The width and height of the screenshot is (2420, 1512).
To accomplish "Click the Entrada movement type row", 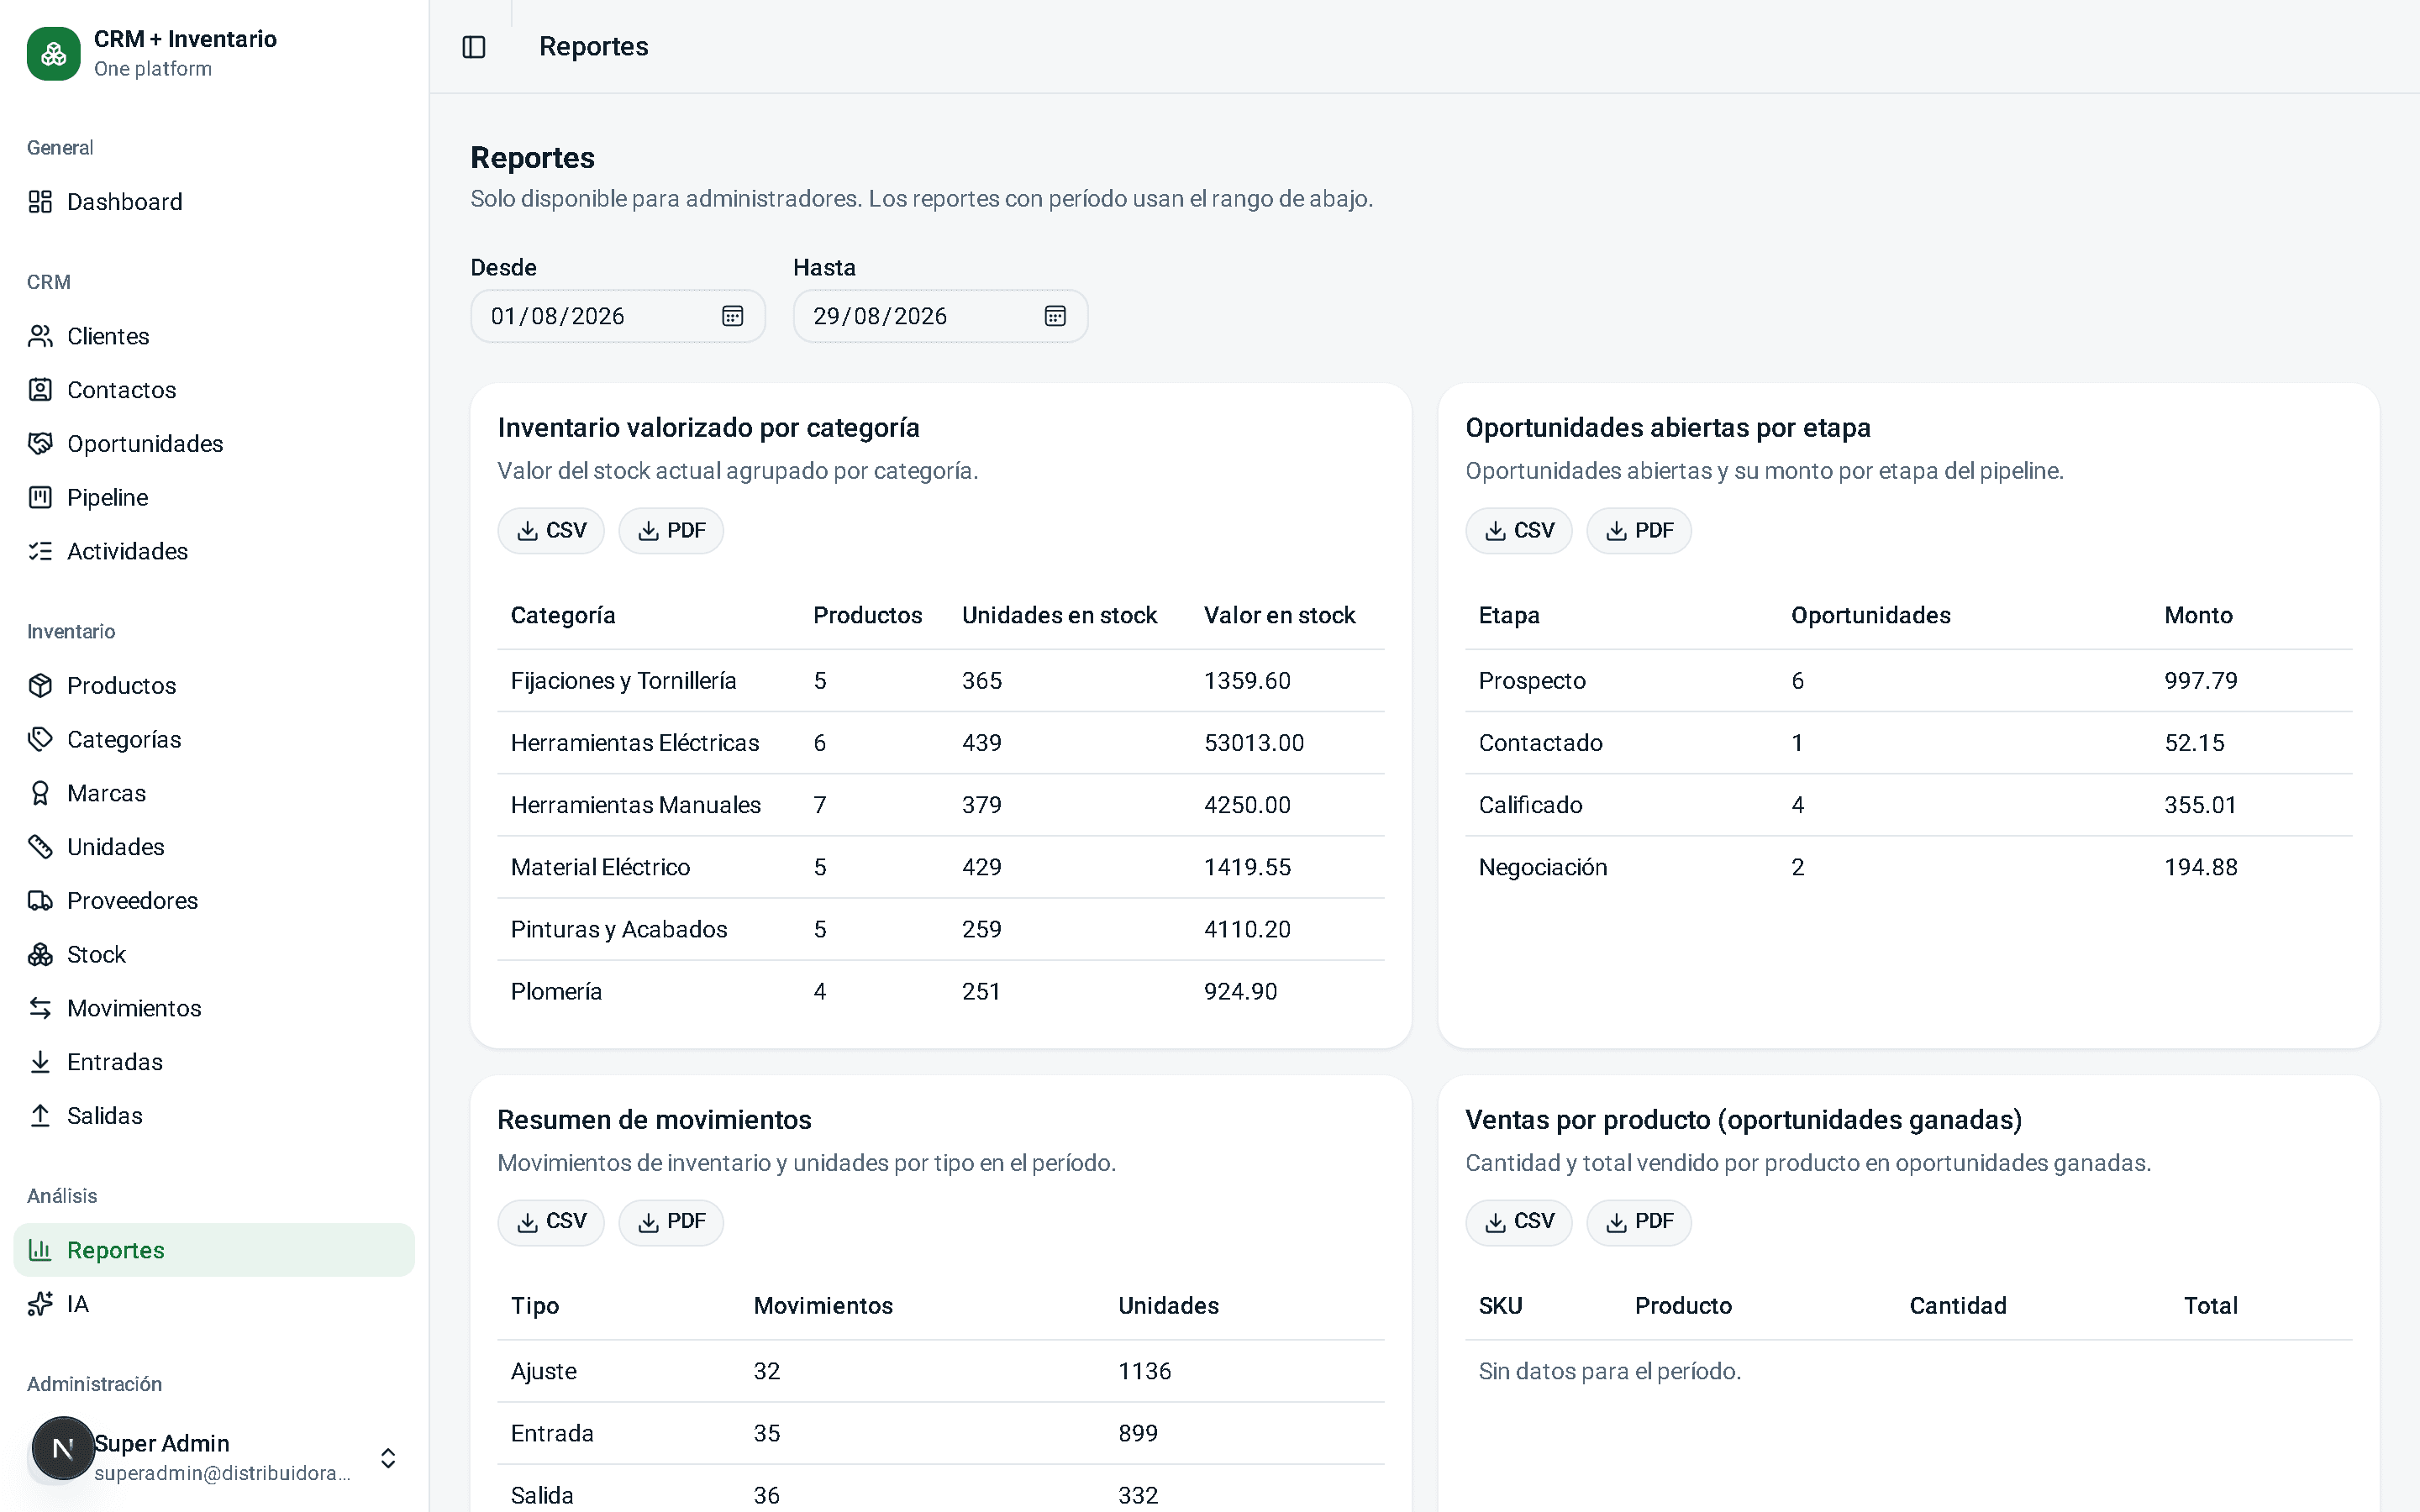I will (941, 1433).
